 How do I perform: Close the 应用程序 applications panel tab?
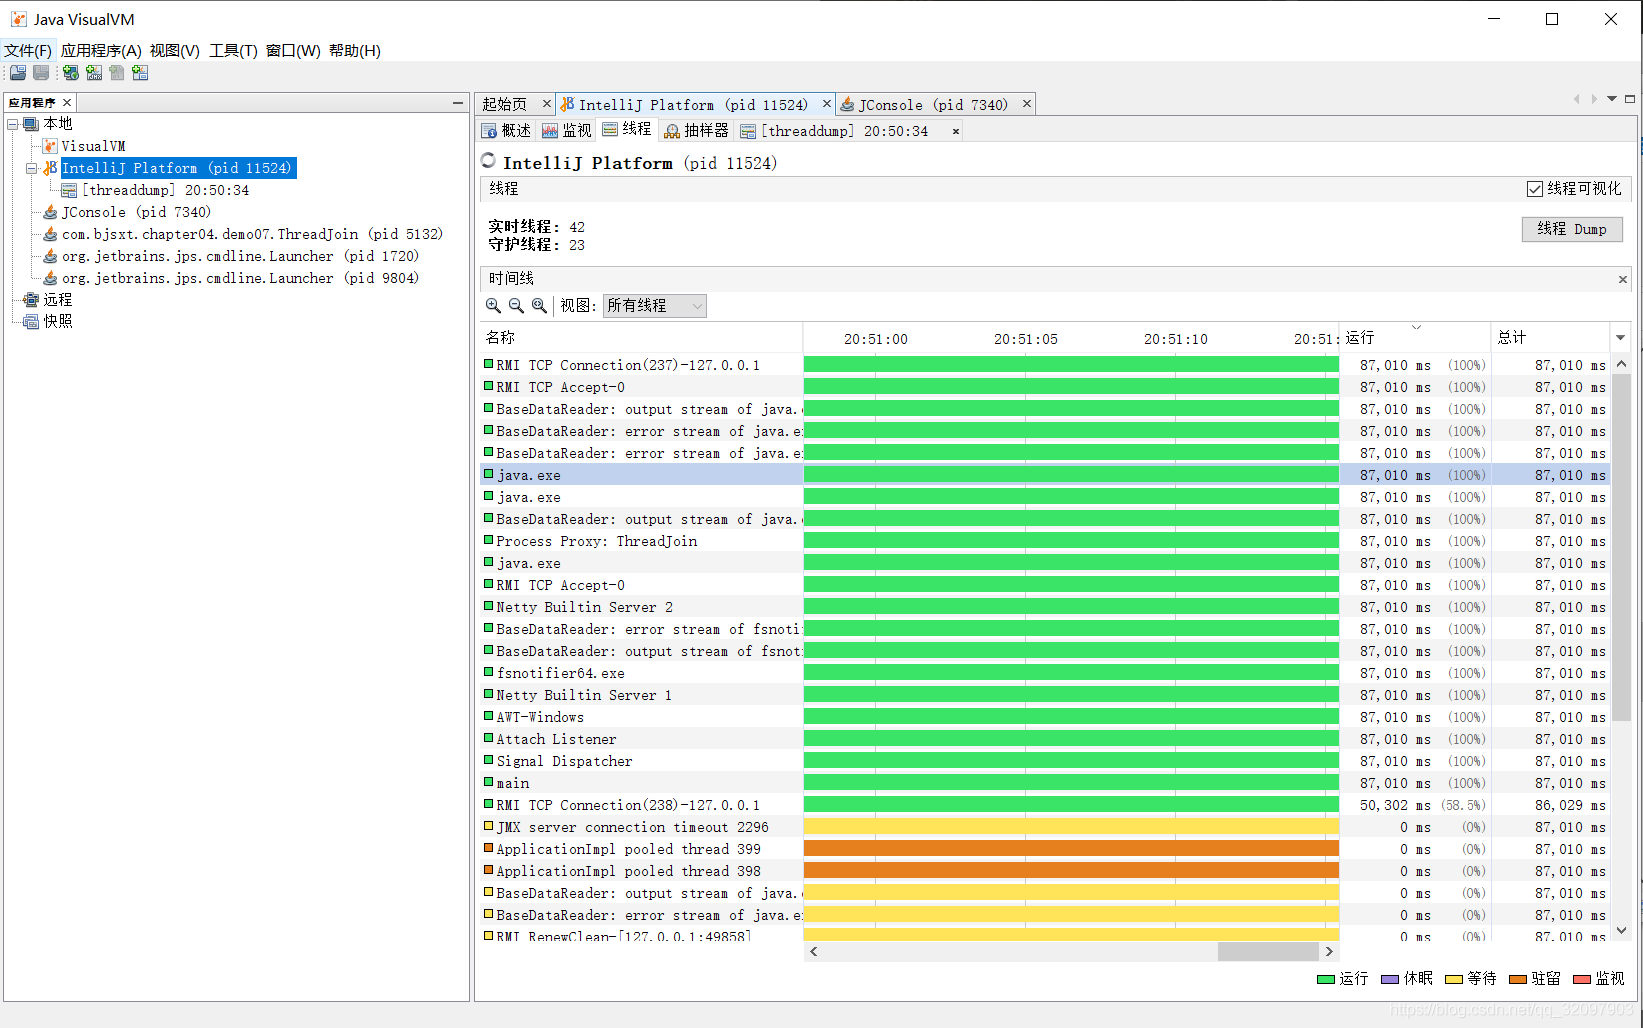pos(67,102)
